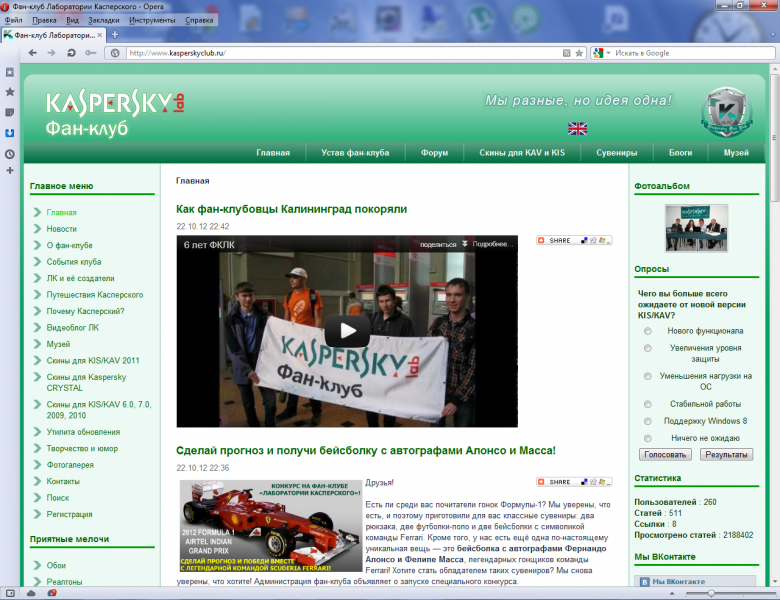
Task: Select Увеличения уровня защиты poll option
Action: tap(648, 348)
